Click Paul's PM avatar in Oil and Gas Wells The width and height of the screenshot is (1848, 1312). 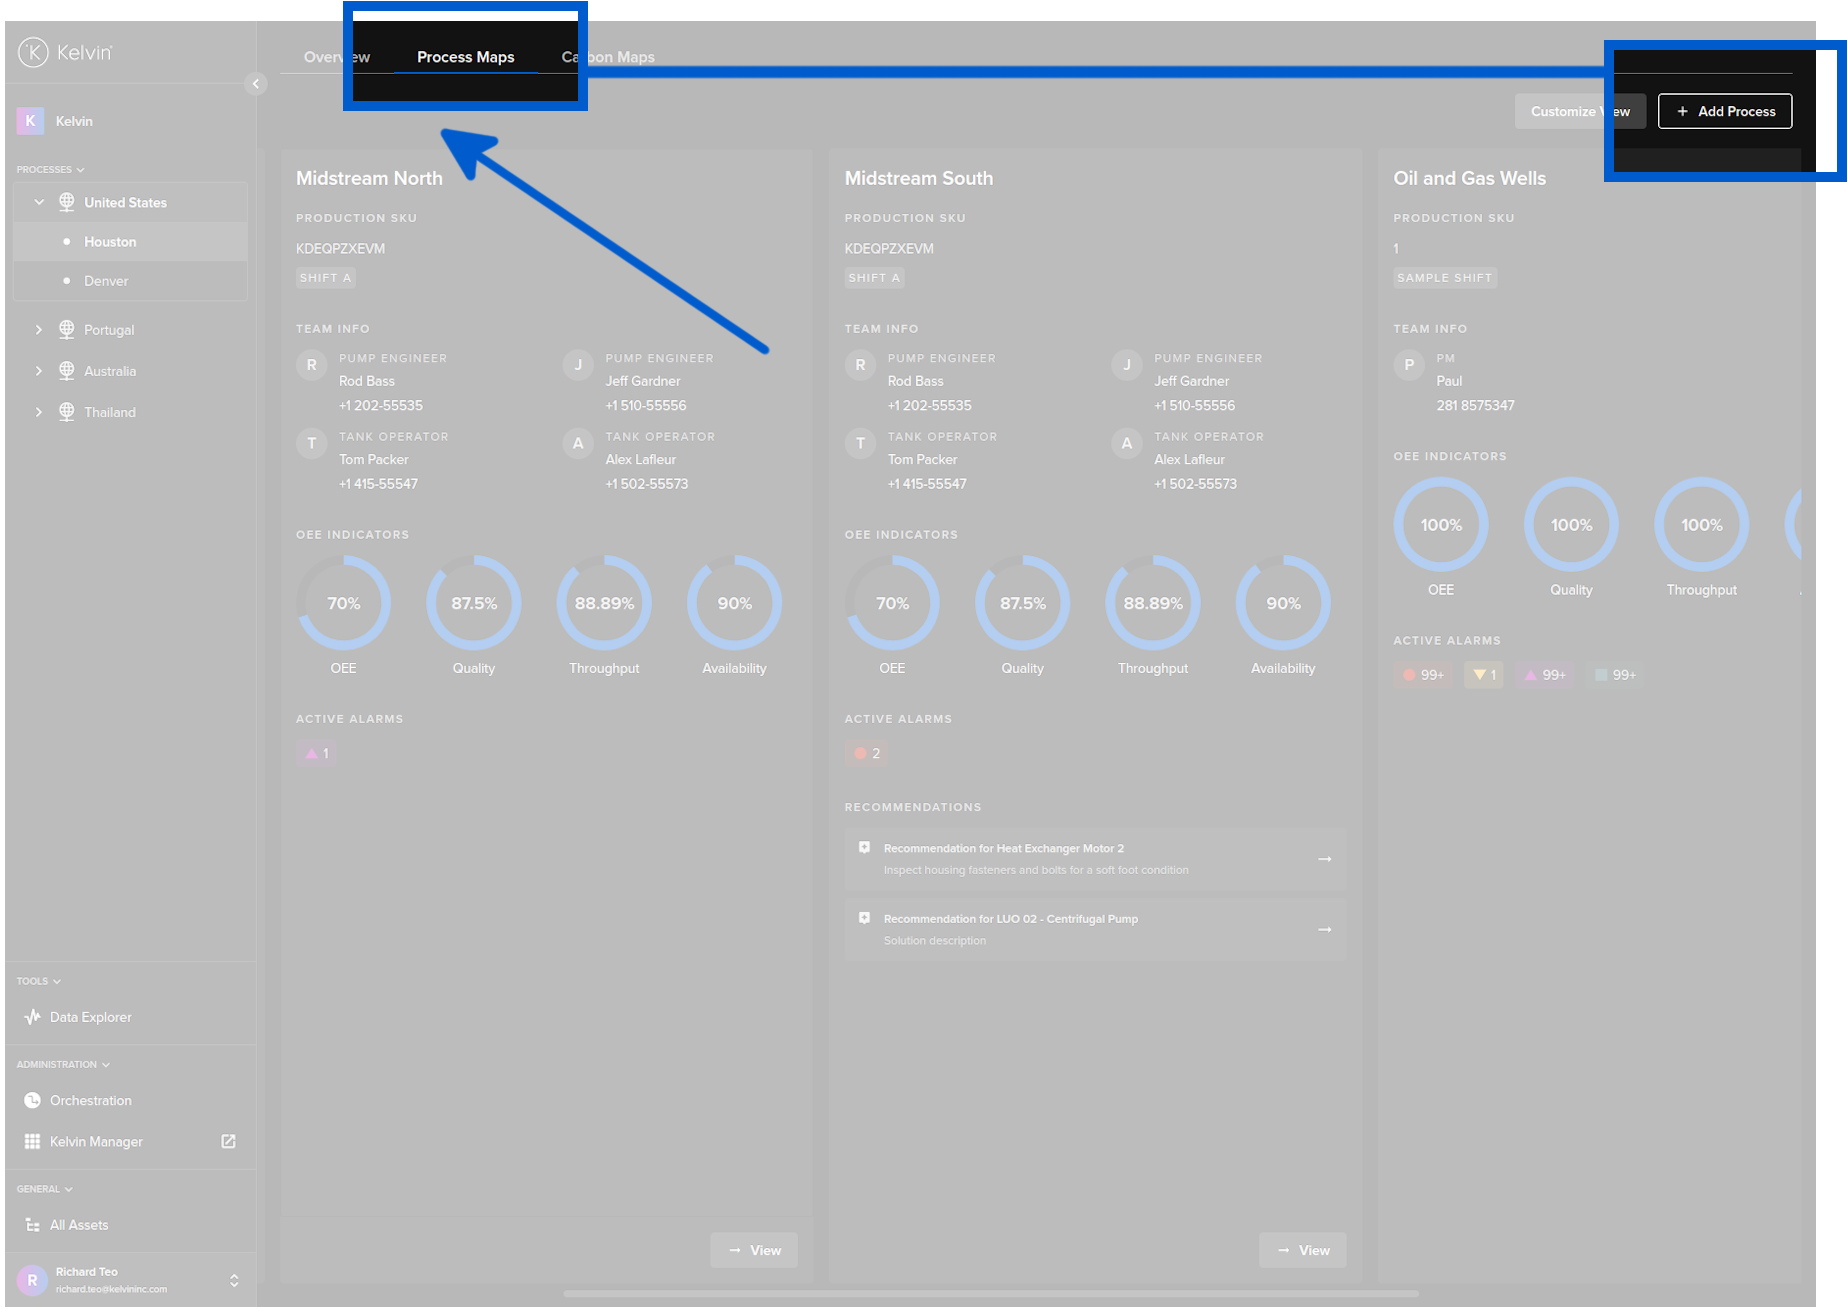pos(1408,366)
